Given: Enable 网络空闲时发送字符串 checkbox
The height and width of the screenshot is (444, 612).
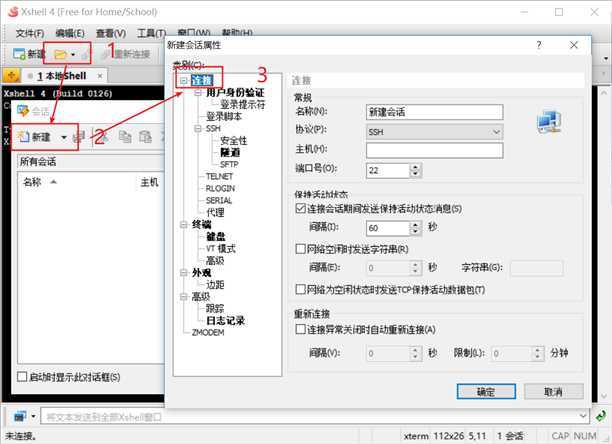Looking at the screenshot, I should [301, 249].
